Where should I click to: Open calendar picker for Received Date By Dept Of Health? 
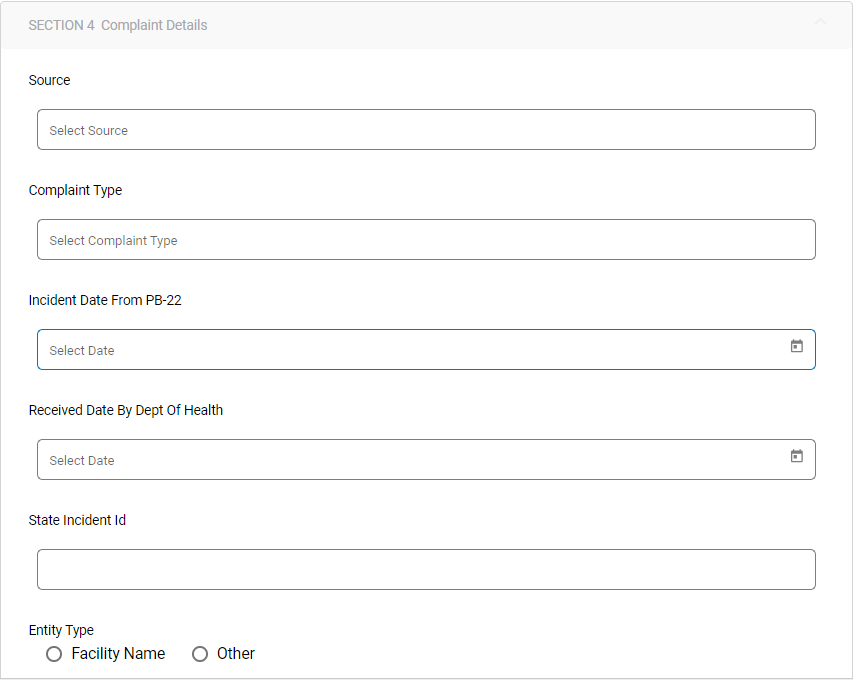coord(797,456)
